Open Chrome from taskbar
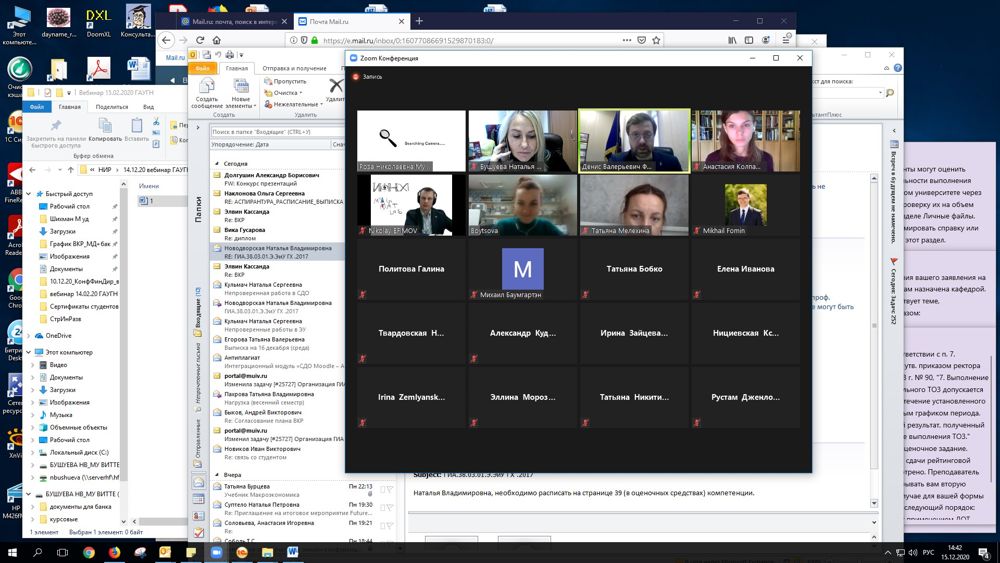 pyautogui.click(x=89, y=553)
